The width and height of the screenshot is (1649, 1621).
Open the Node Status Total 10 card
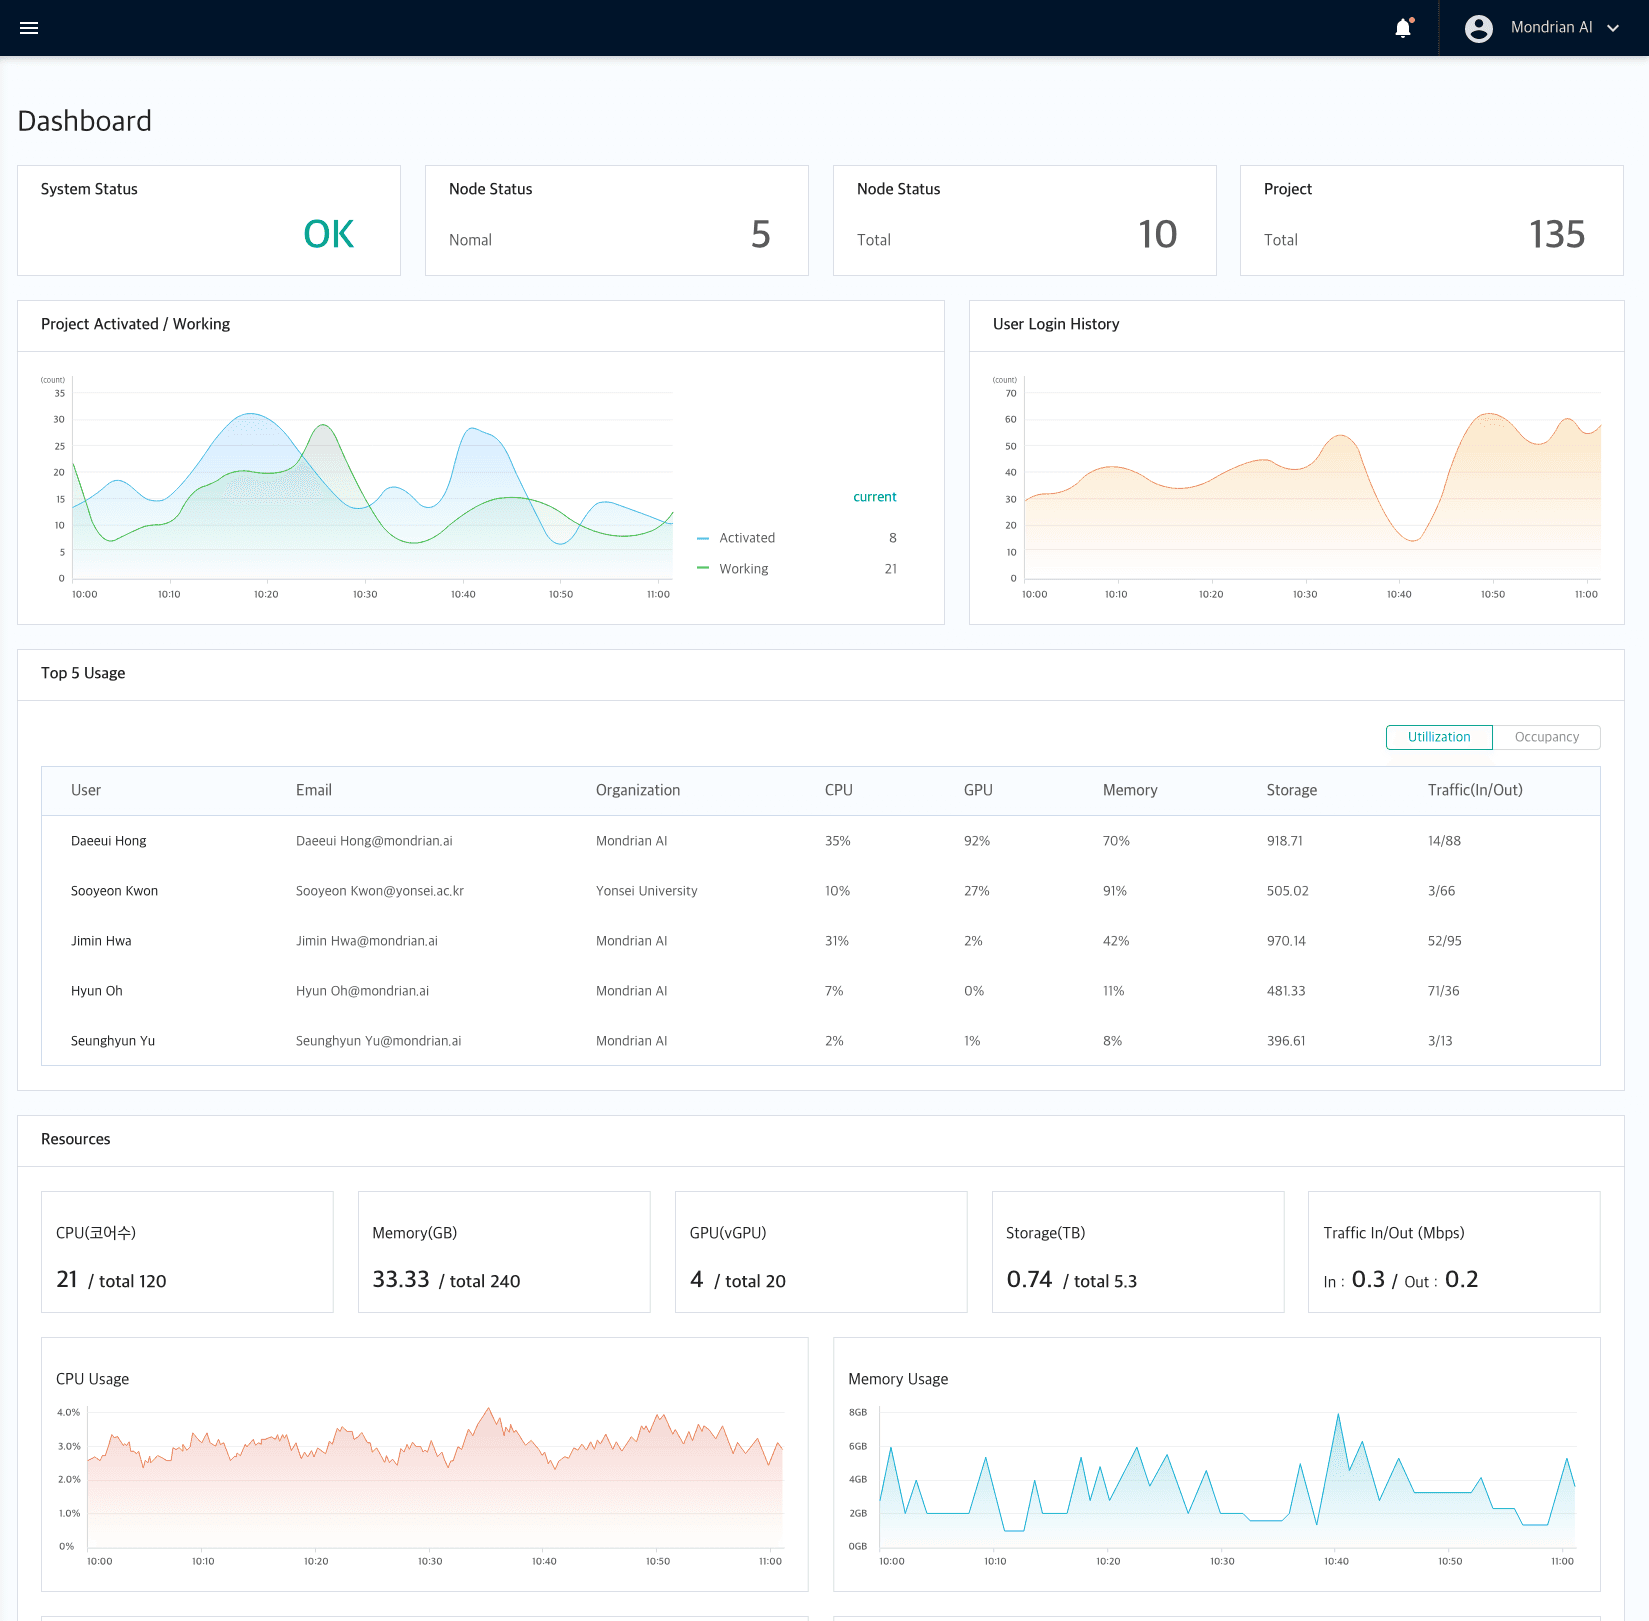[1025, 220]
